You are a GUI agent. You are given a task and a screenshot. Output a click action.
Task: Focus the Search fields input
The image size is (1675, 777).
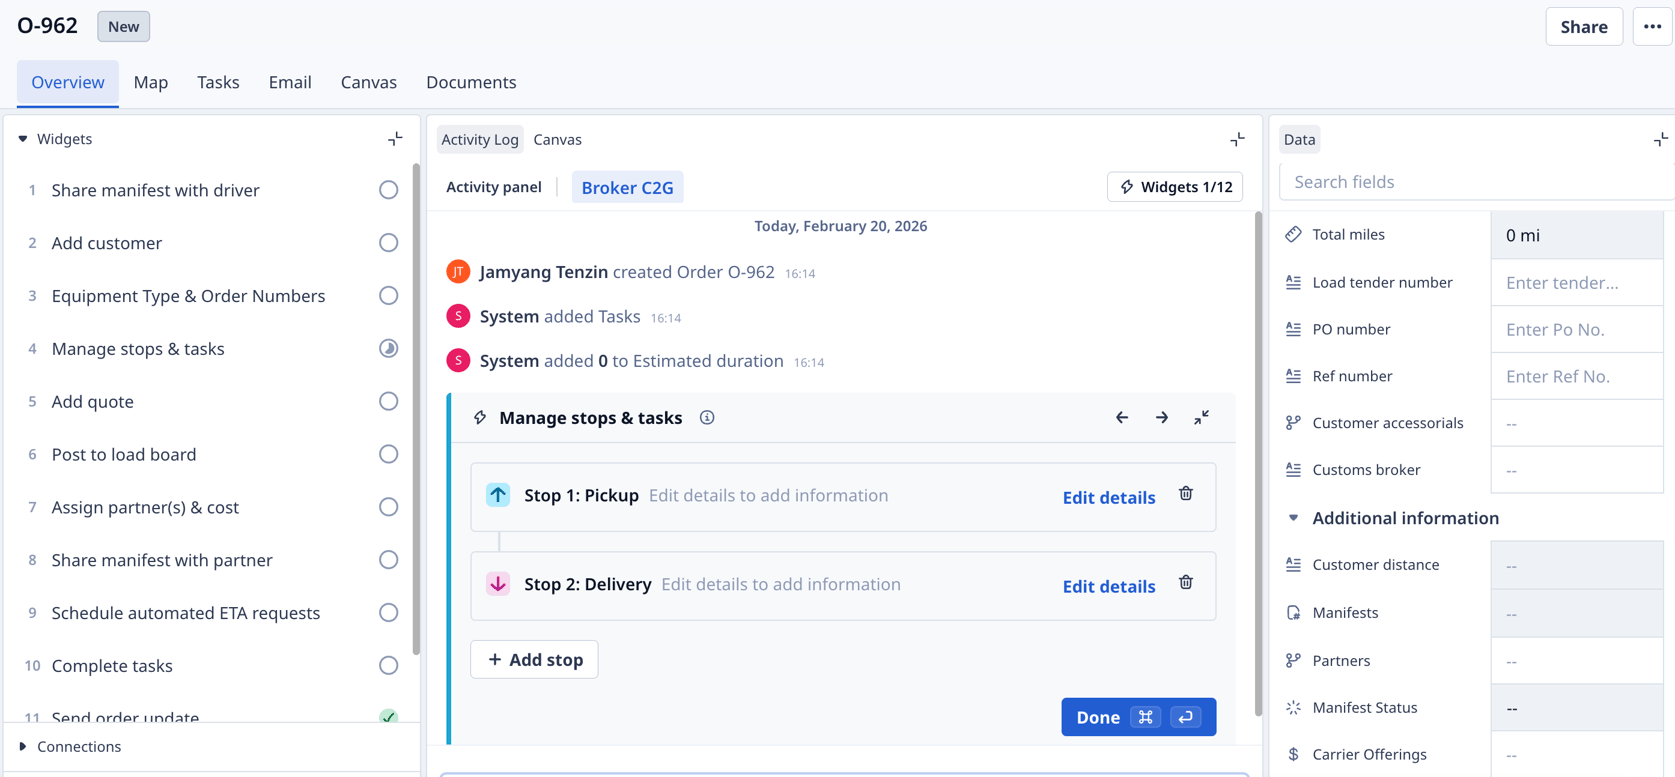[1477, 182]
